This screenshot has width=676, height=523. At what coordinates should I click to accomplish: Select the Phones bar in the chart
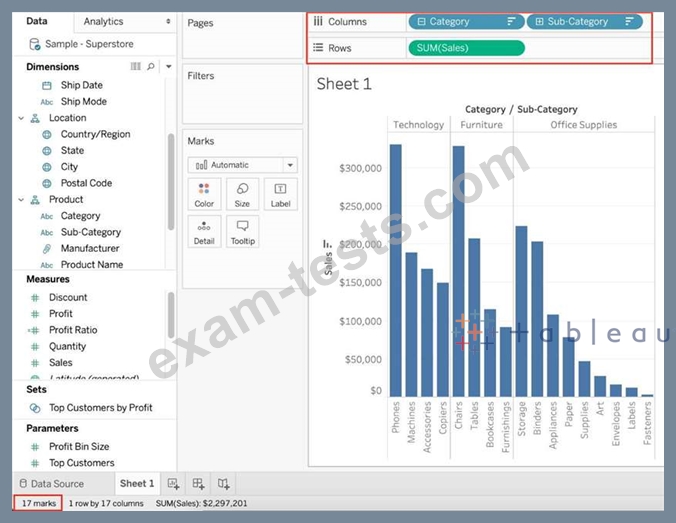coord(396,270)
